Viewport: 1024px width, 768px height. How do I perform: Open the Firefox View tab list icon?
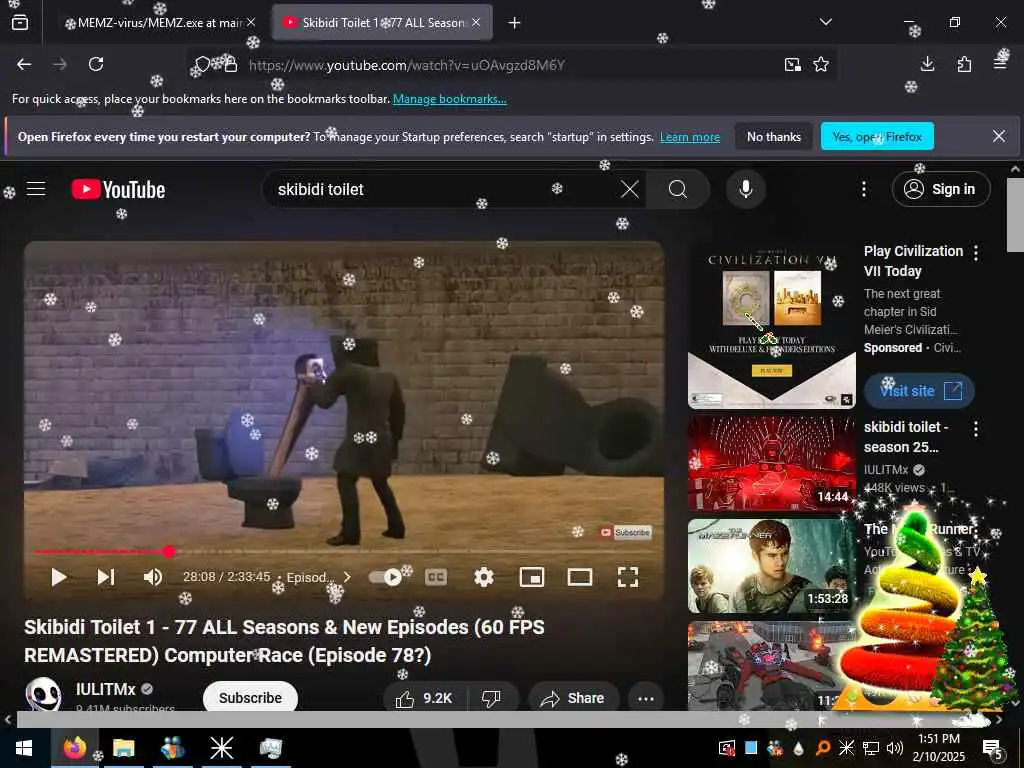[x=20, y=23]
